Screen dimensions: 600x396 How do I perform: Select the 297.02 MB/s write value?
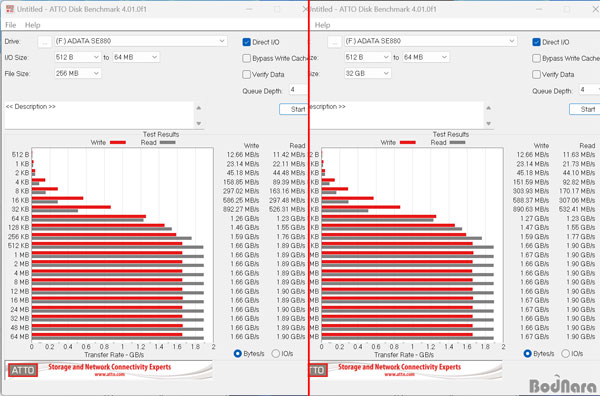coord(241,191)
